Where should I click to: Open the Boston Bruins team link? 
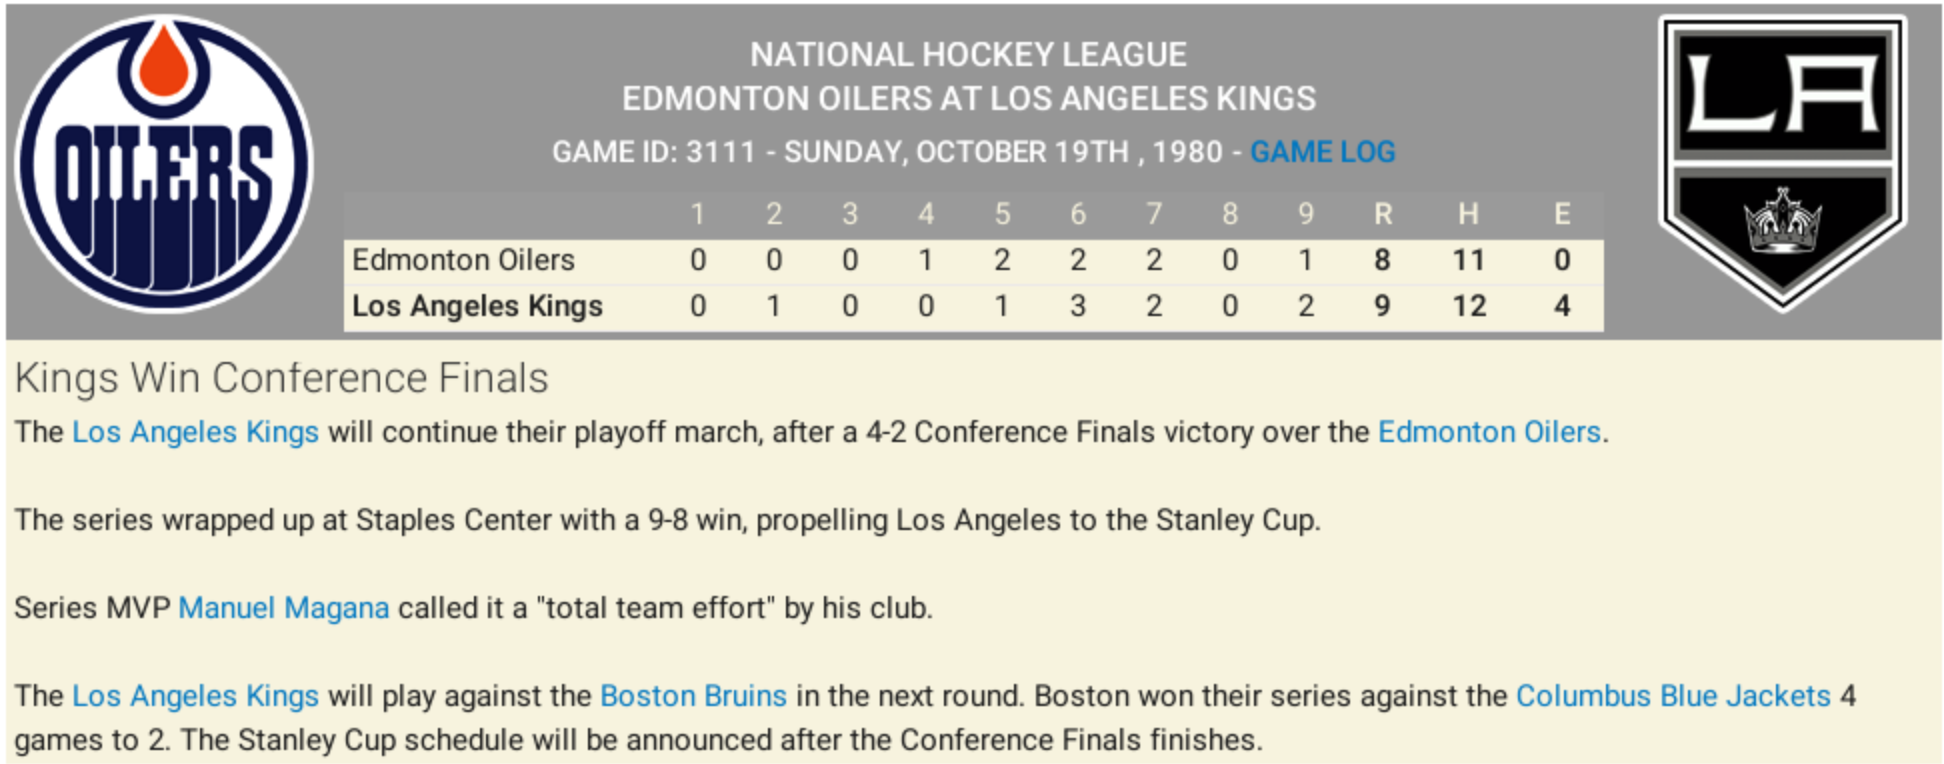pyautogui.click(x=693, y=696)
